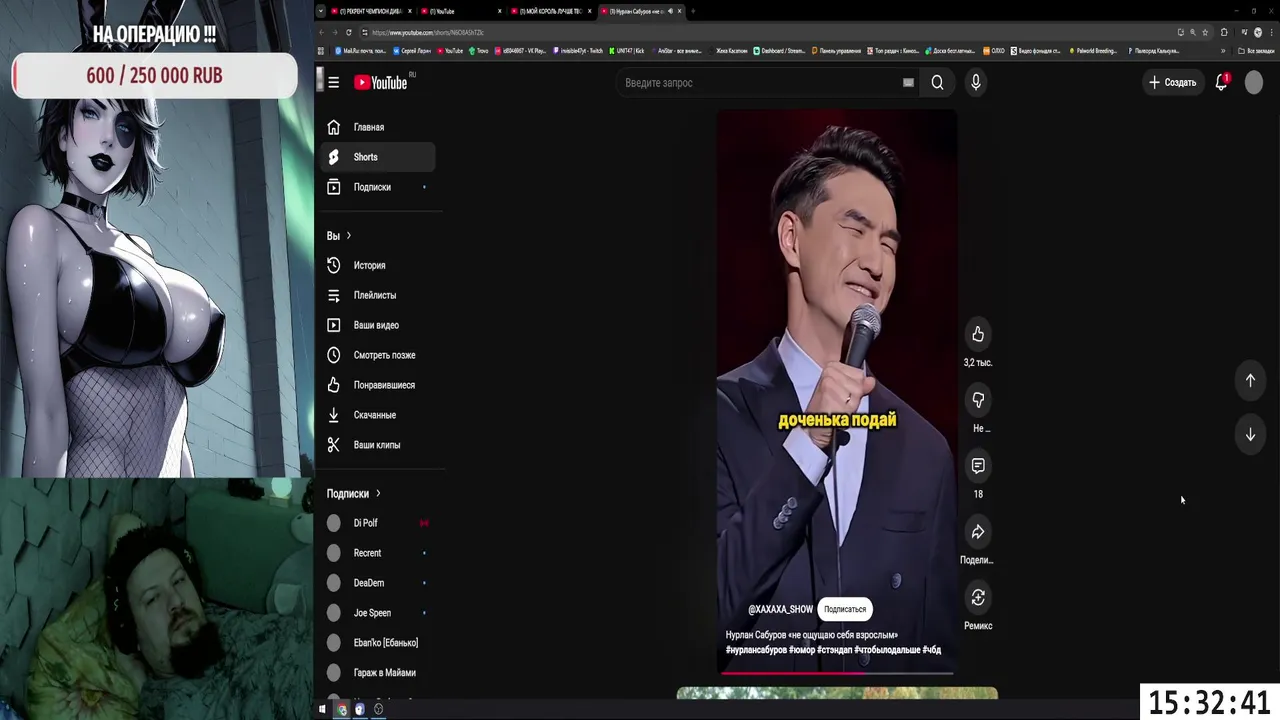
Task: Show more bookmarks via the double chevron
Action: point(1222,51)
